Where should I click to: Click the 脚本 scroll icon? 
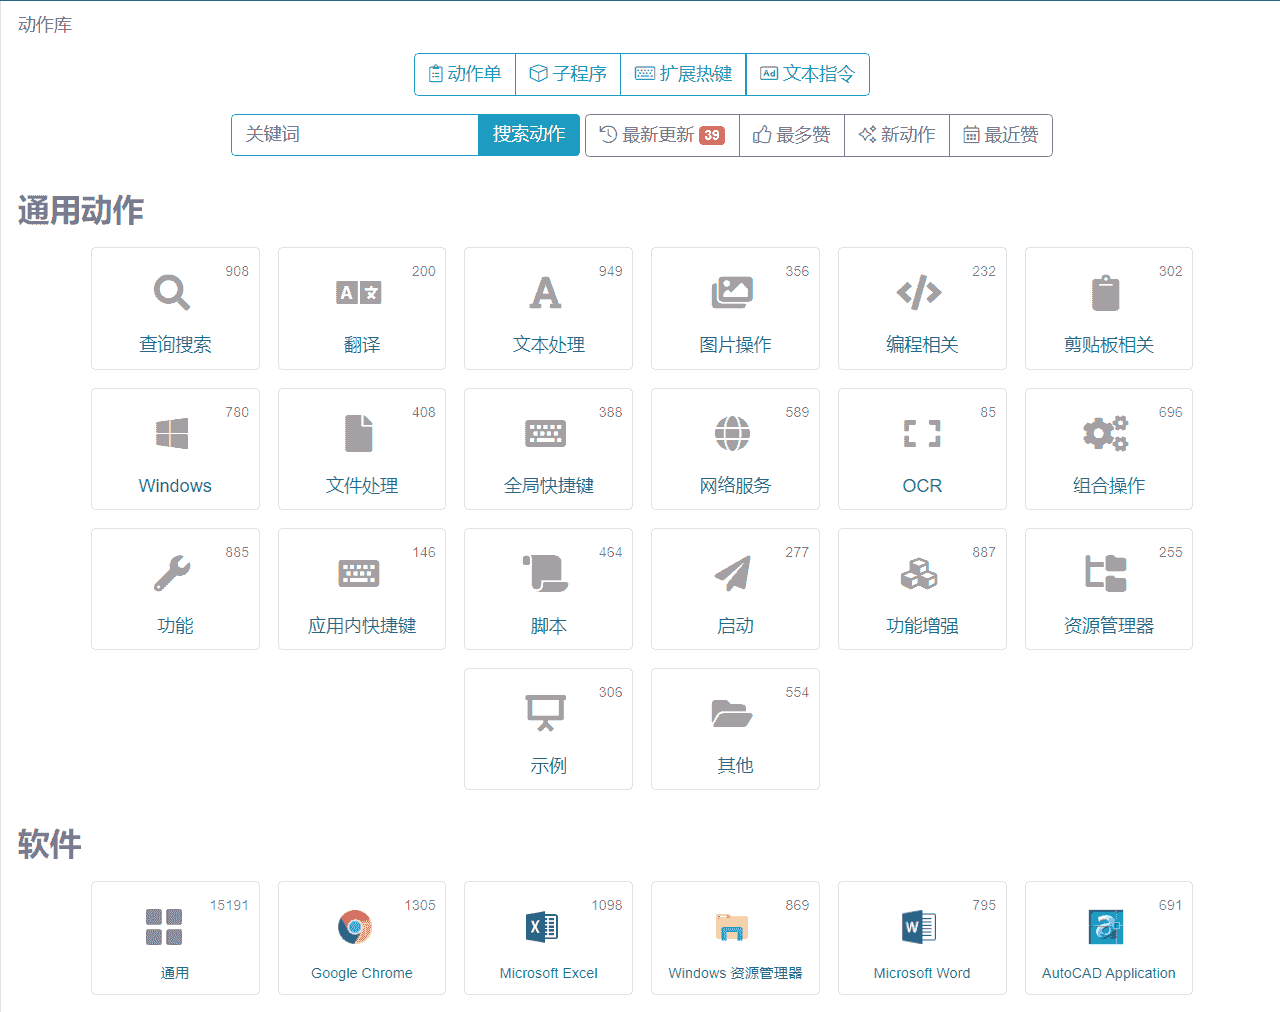[545, 573]
